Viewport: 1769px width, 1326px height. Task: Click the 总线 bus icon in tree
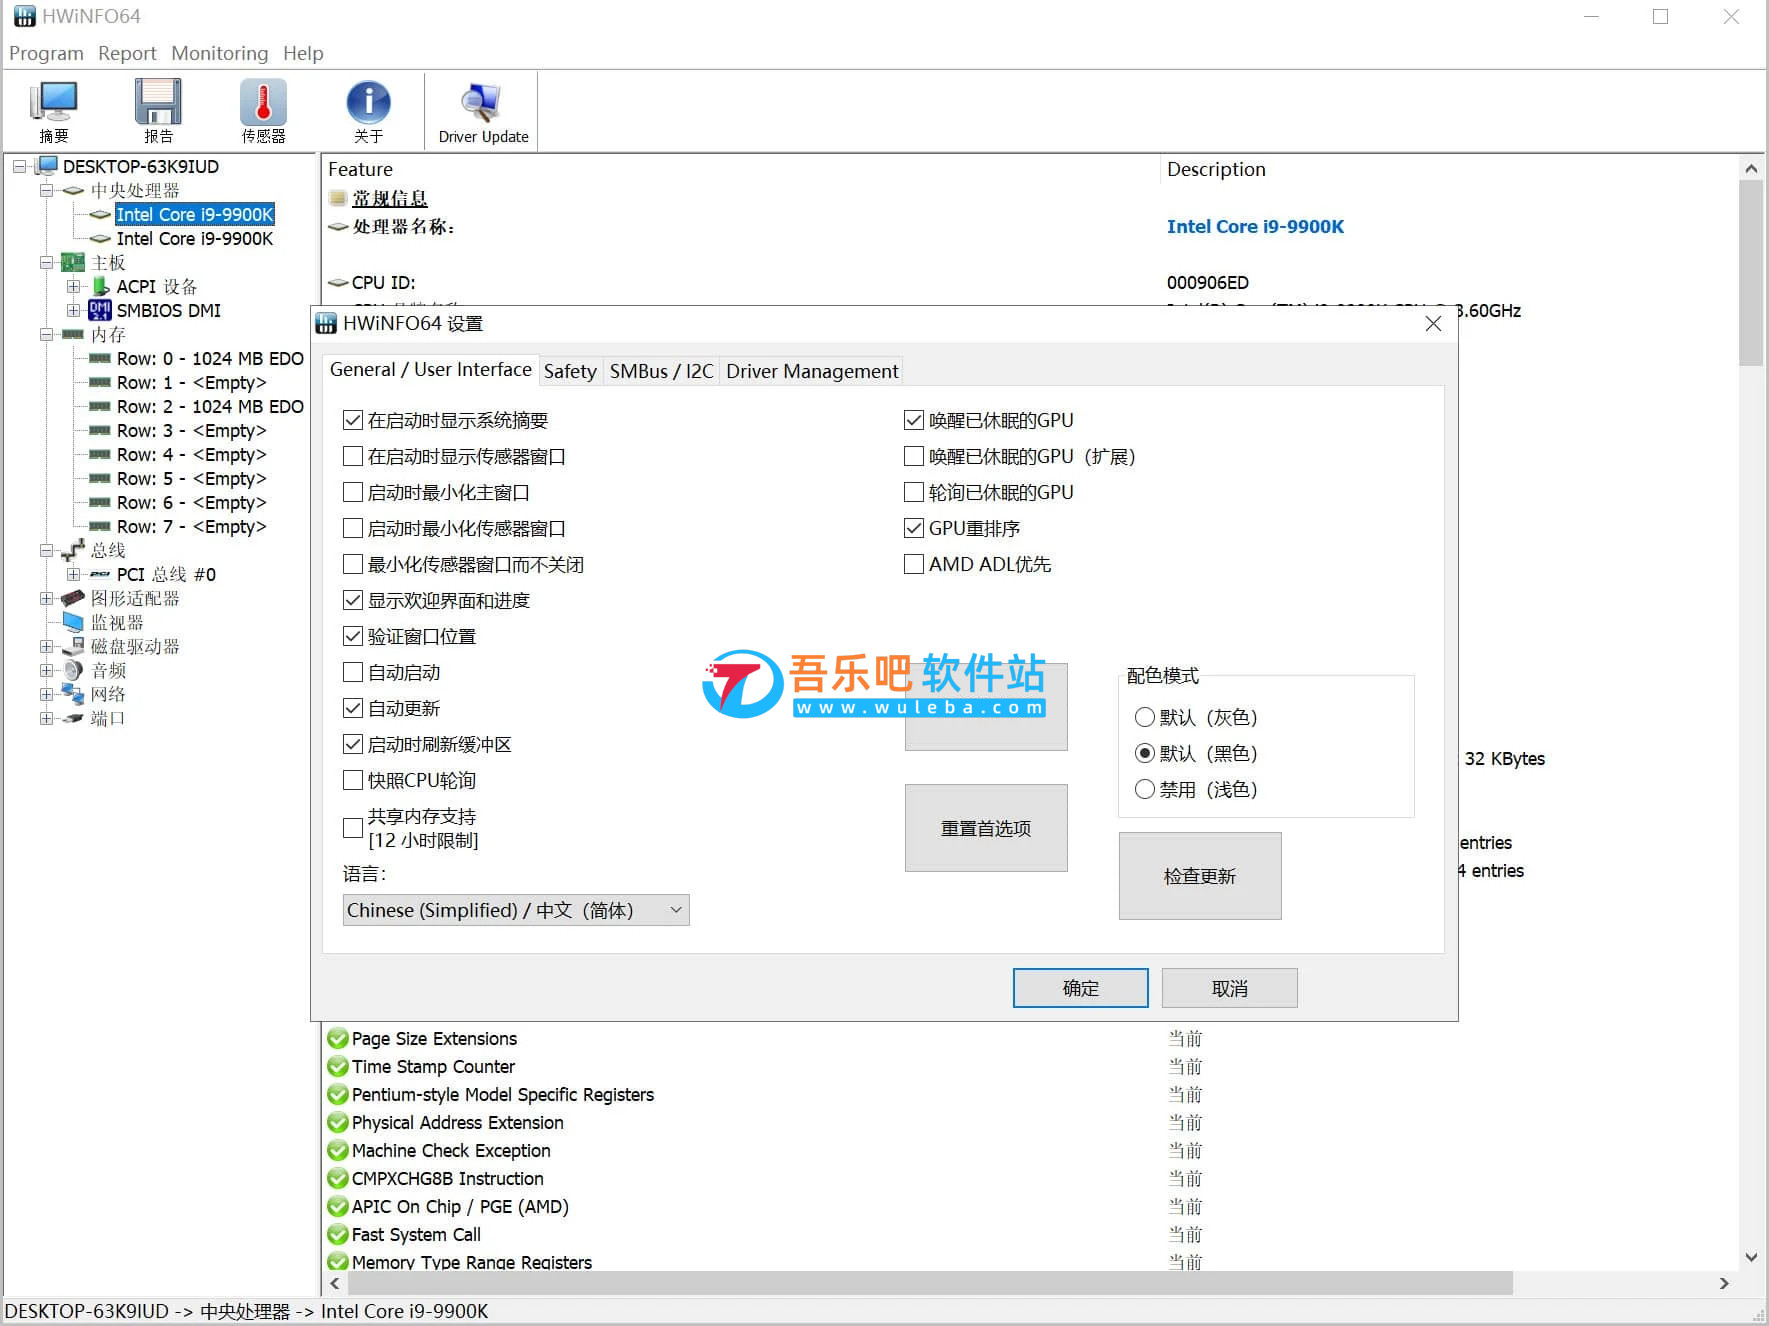pyautogui.click(x=72, y=550)
